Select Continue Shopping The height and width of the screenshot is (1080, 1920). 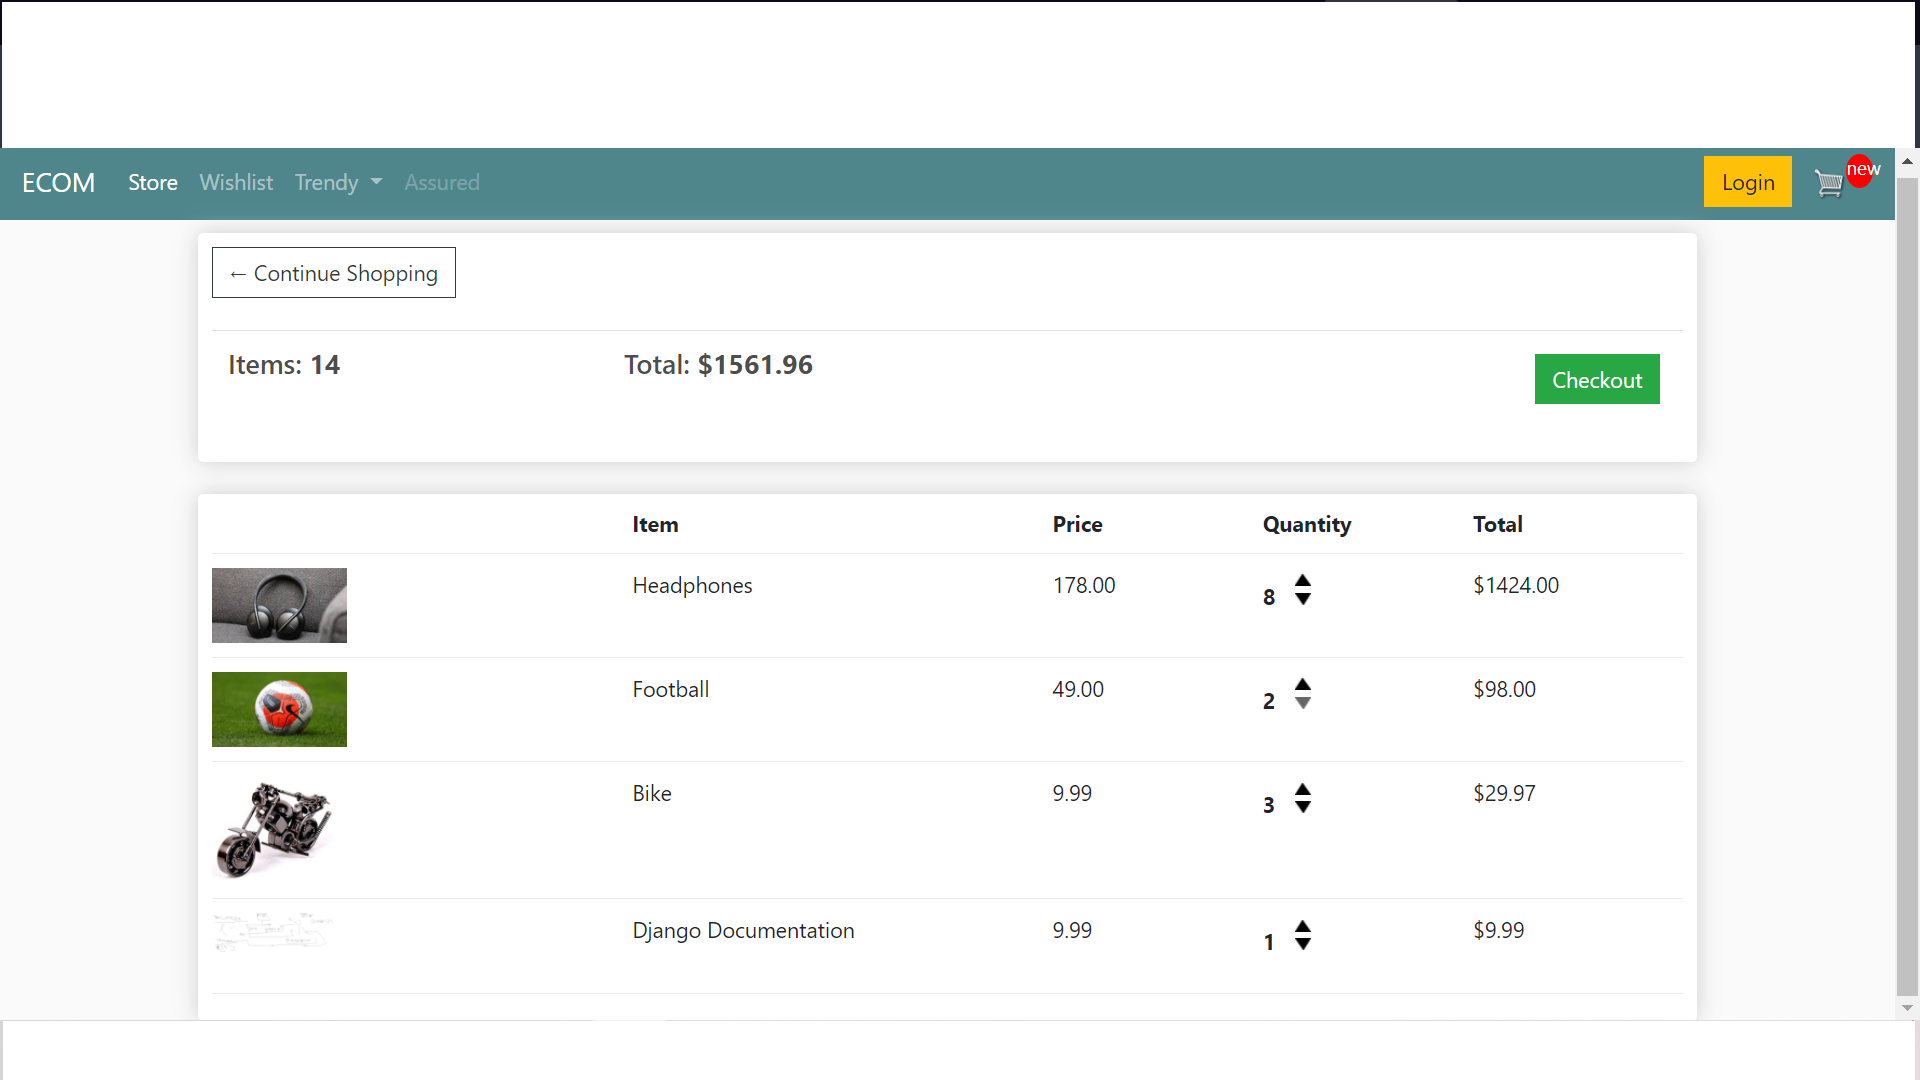tap(333, 272)
